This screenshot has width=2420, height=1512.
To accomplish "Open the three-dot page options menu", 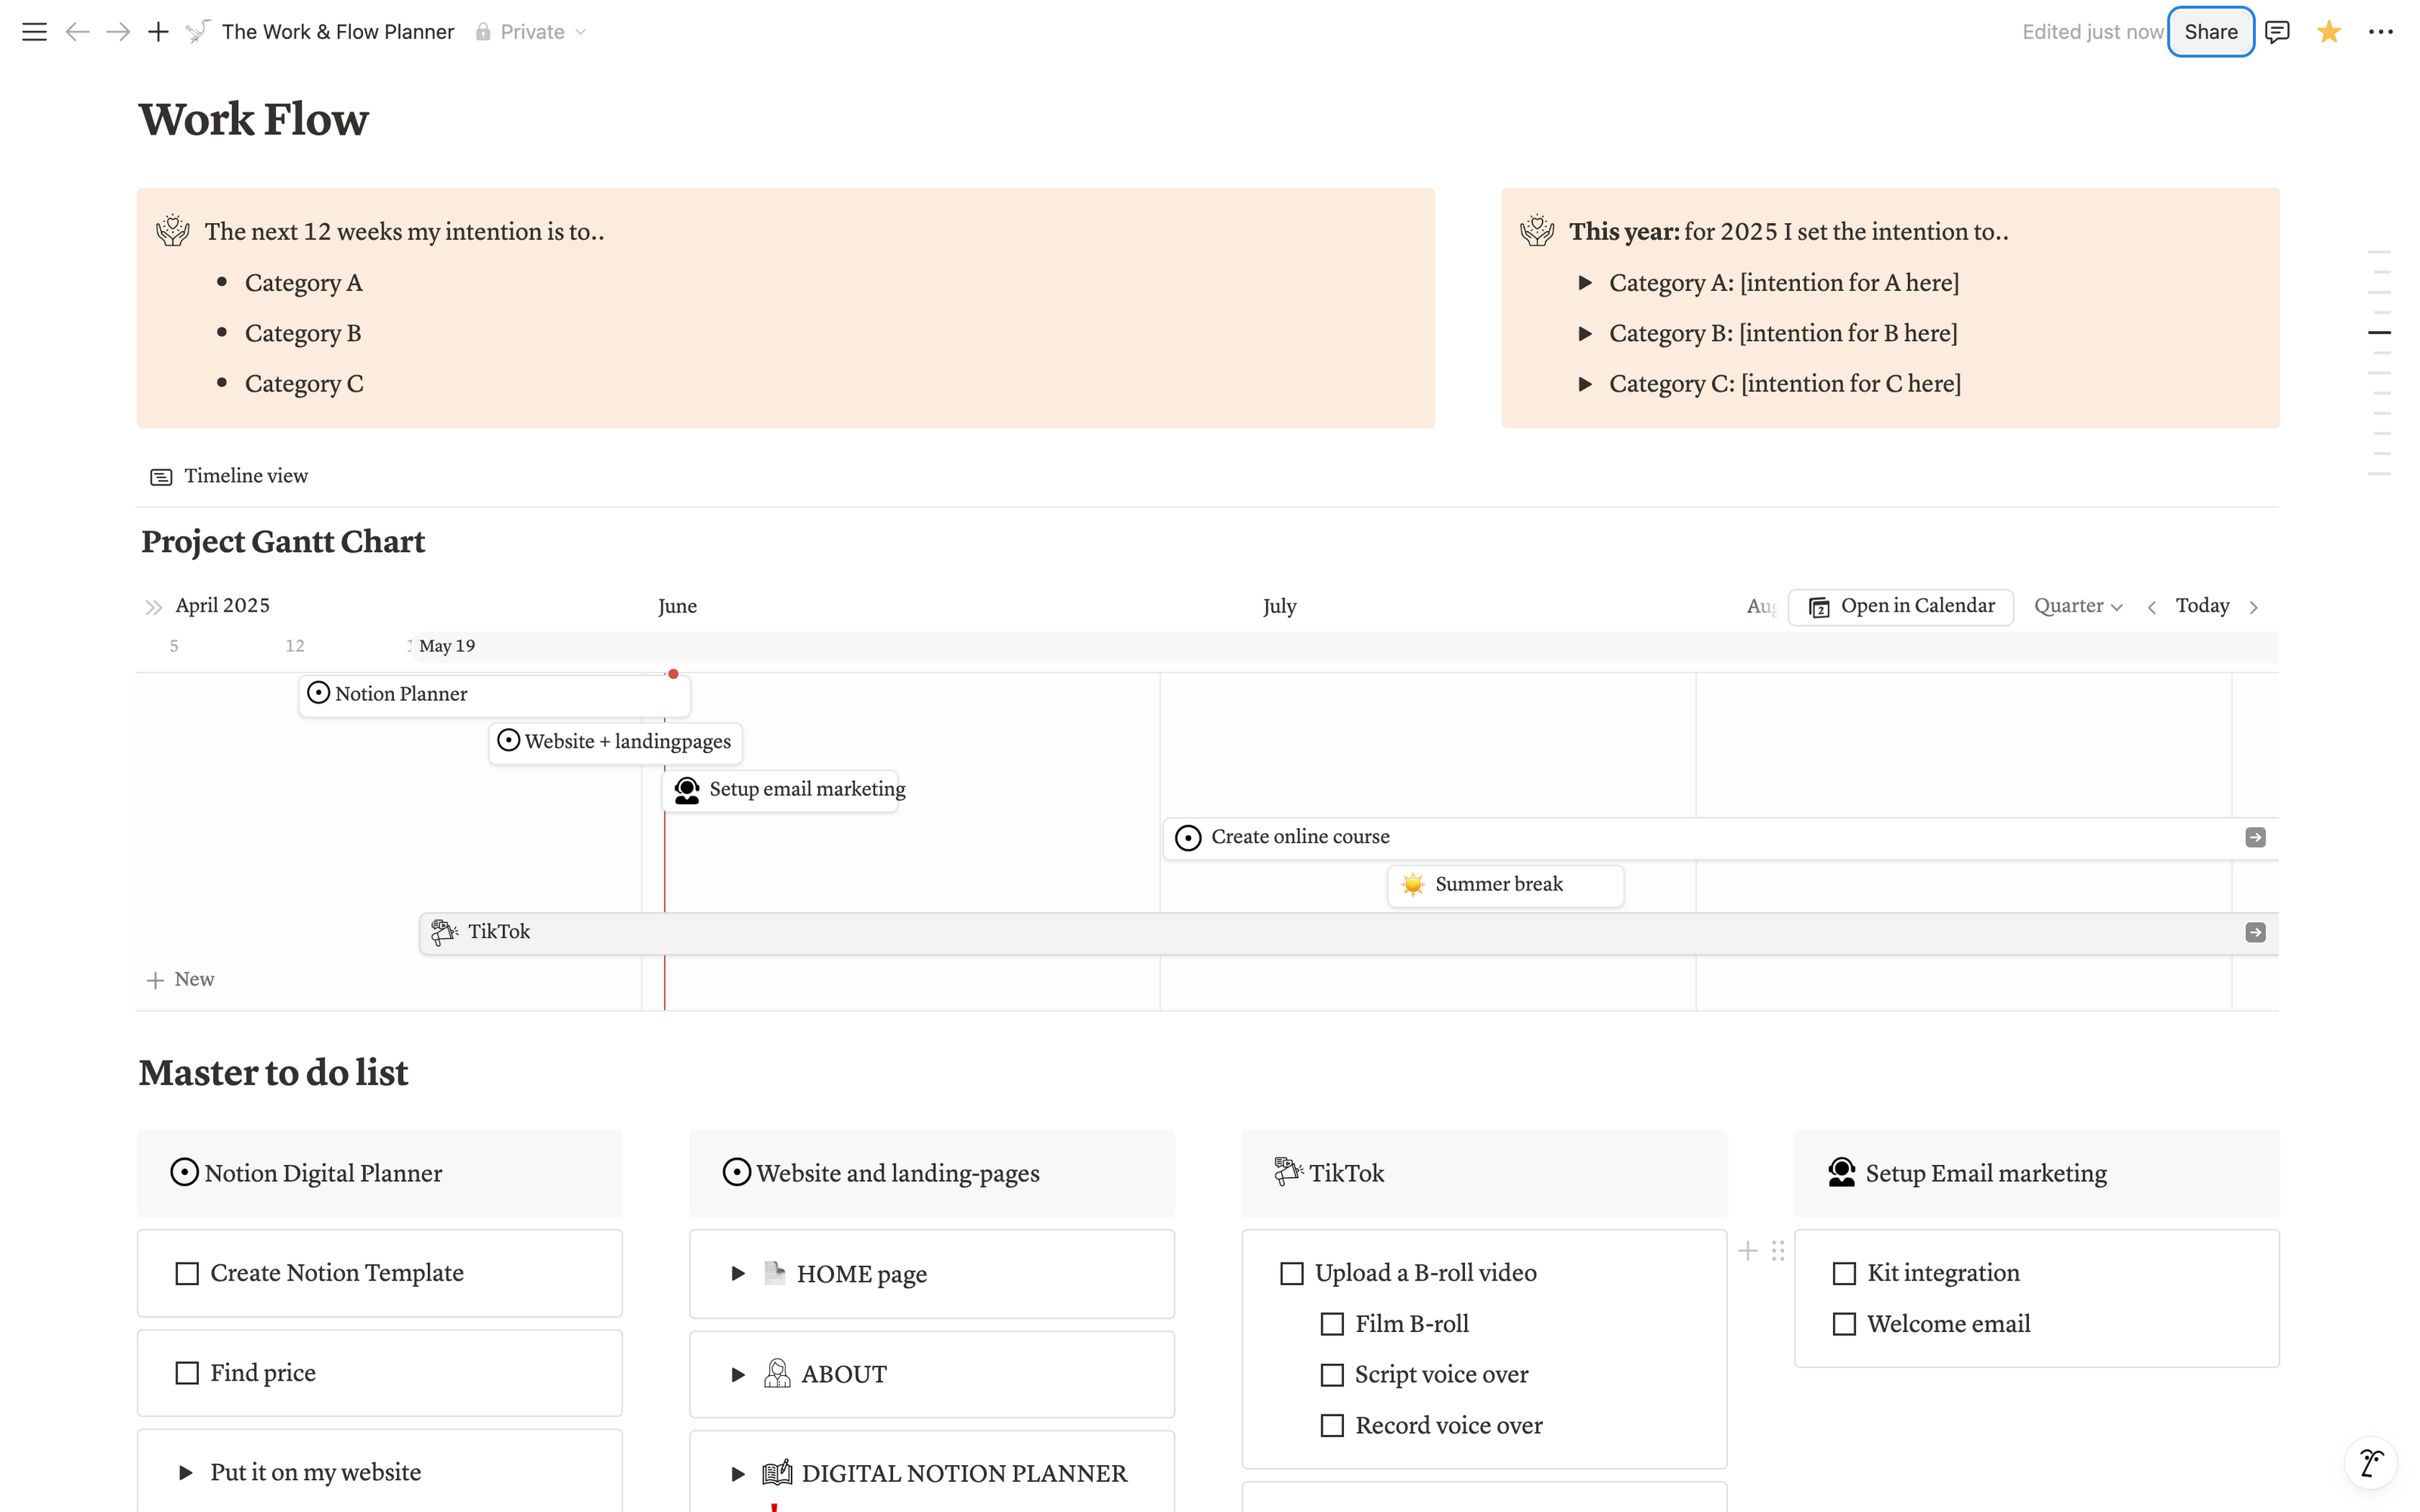I will [2380, 32].
